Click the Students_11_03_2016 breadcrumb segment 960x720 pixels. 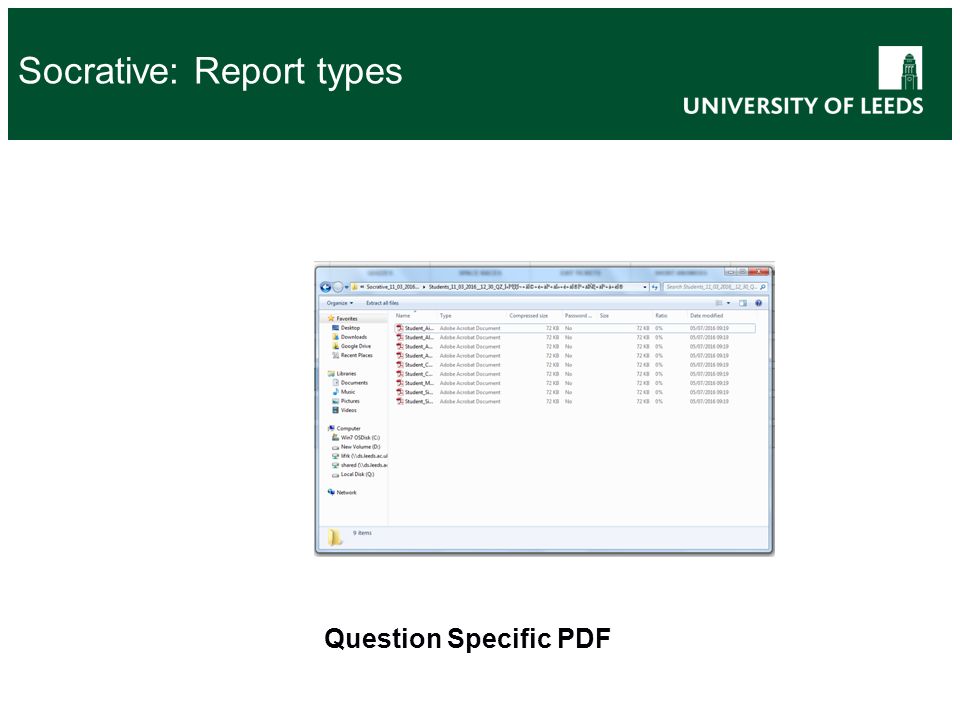point(525,287)
